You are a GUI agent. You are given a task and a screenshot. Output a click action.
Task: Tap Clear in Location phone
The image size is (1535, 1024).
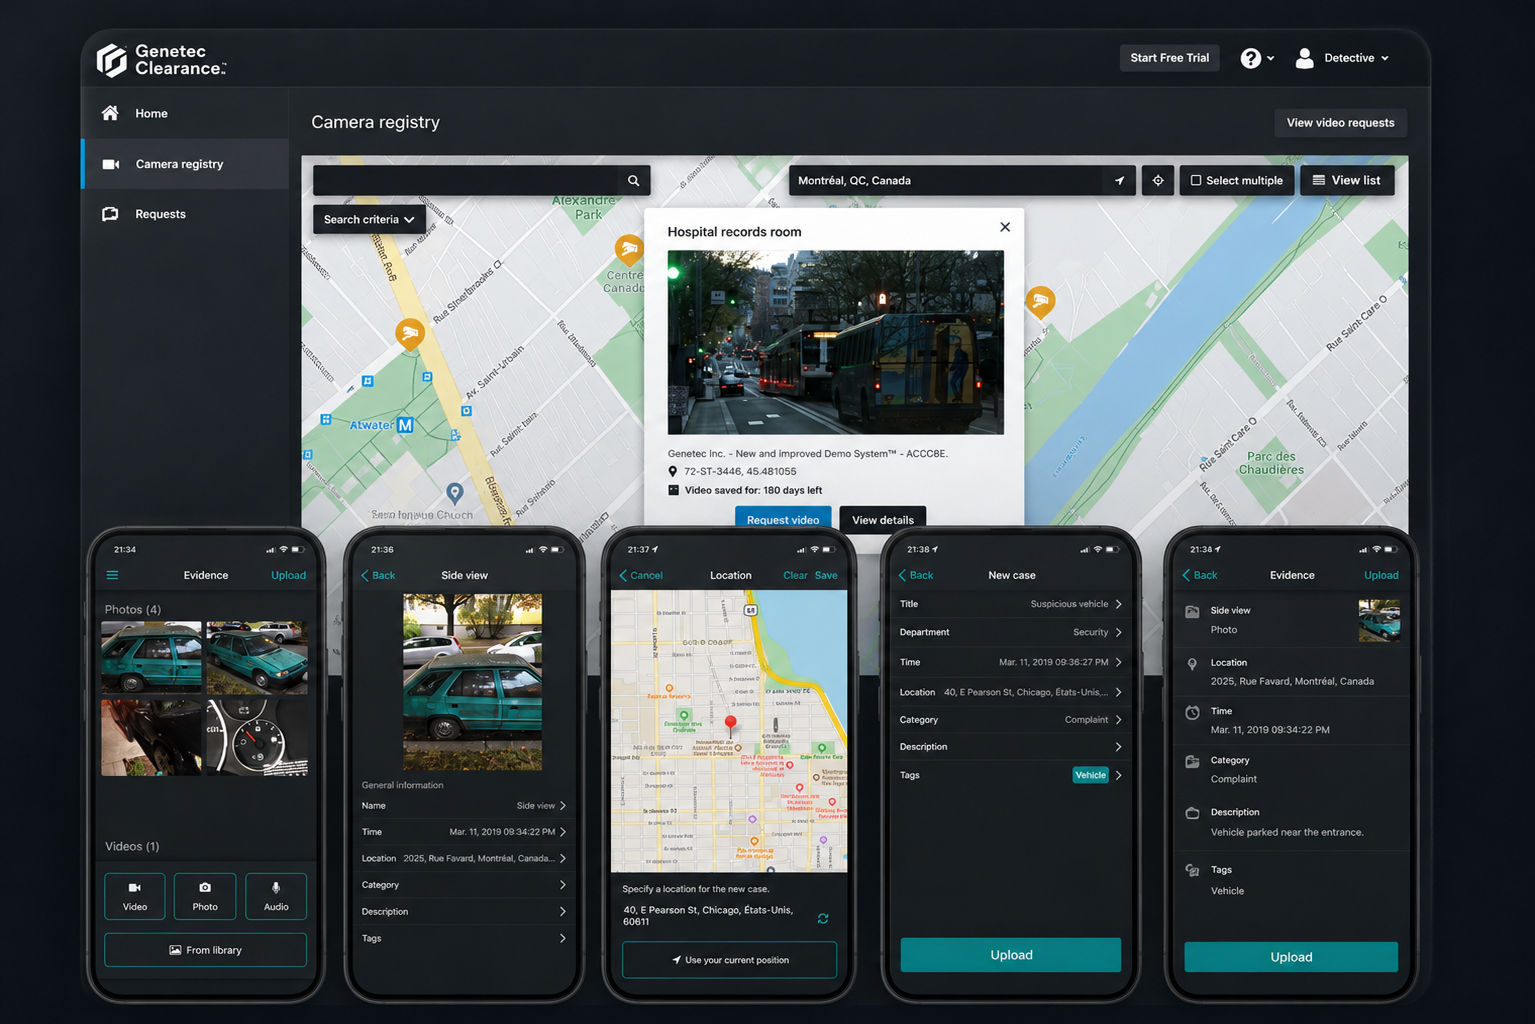click(795, 575)
